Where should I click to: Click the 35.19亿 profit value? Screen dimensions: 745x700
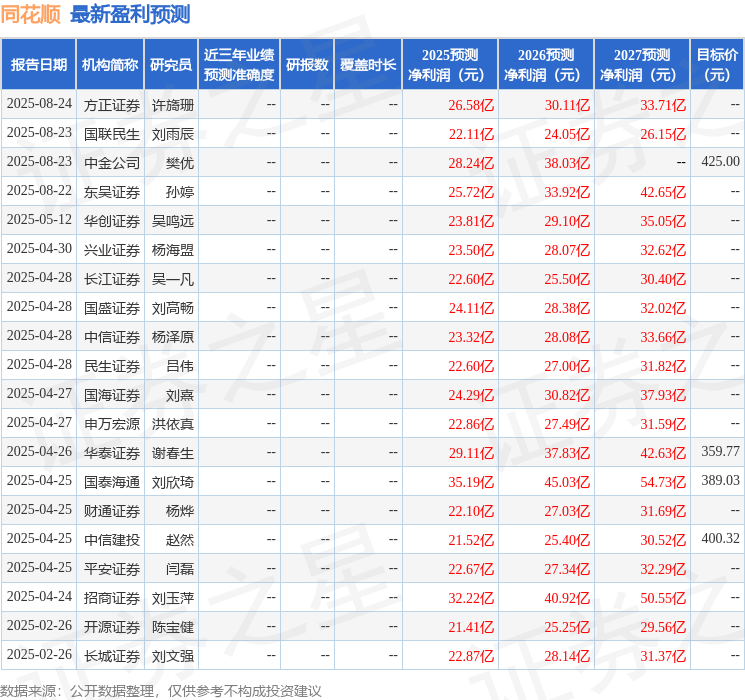tap(471, 482)
